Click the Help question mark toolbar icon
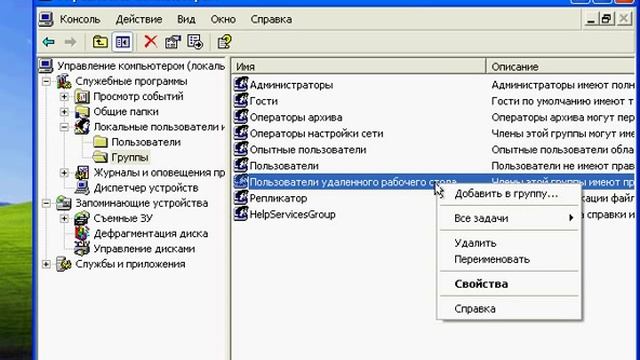Image resolution: width=640 pixels, height=360 pixels. (224, 42)
